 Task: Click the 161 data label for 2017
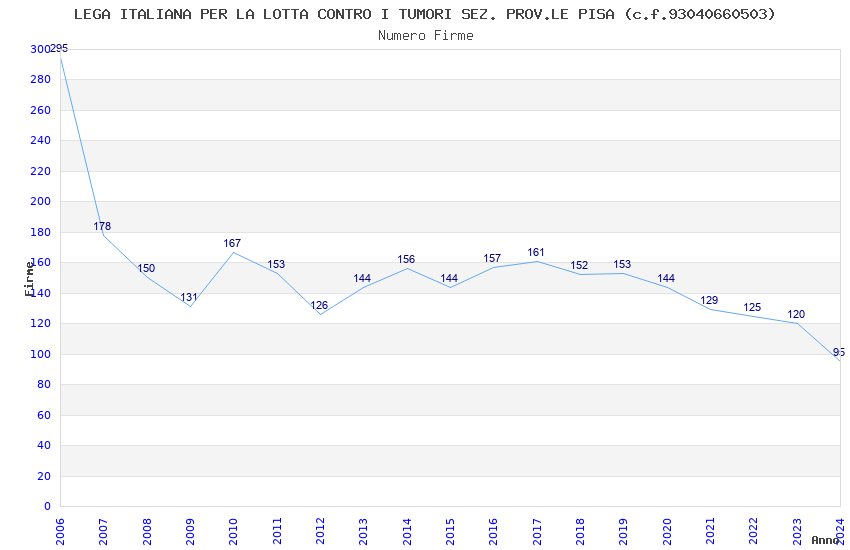click(x=536, y=252)
